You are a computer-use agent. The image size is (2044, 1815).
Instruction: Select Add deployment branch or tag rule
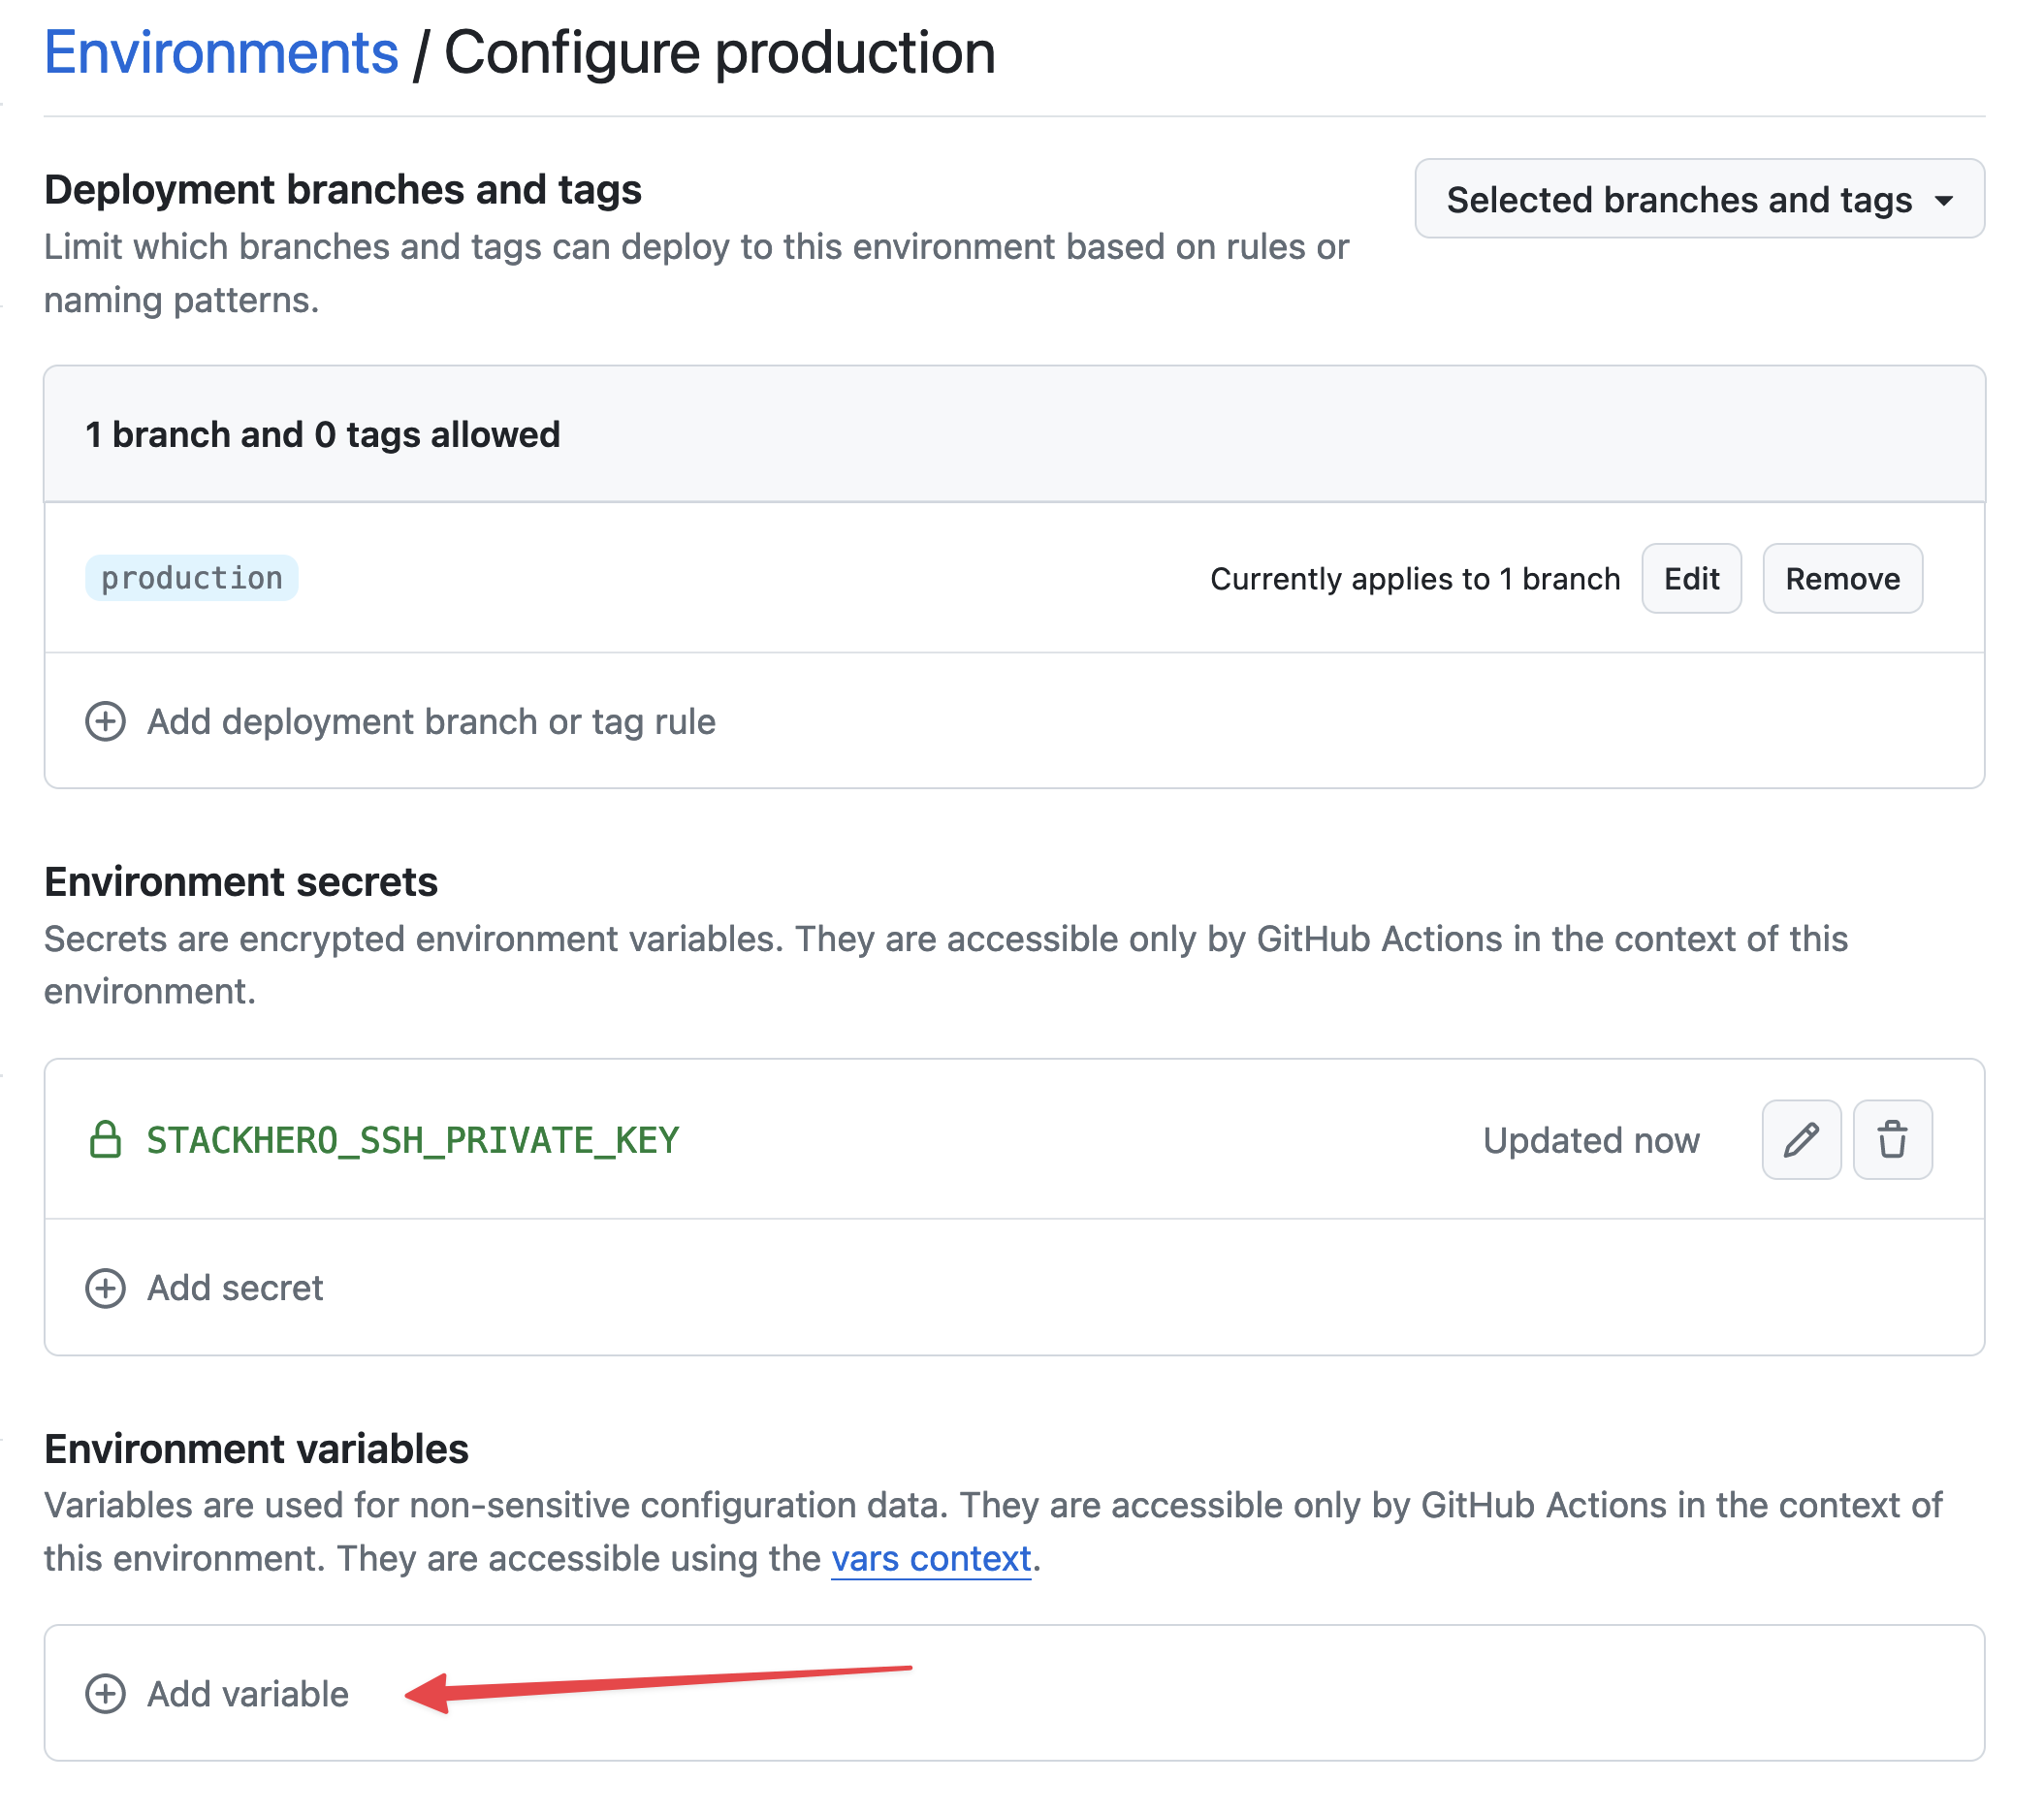(x=431, y=721)
